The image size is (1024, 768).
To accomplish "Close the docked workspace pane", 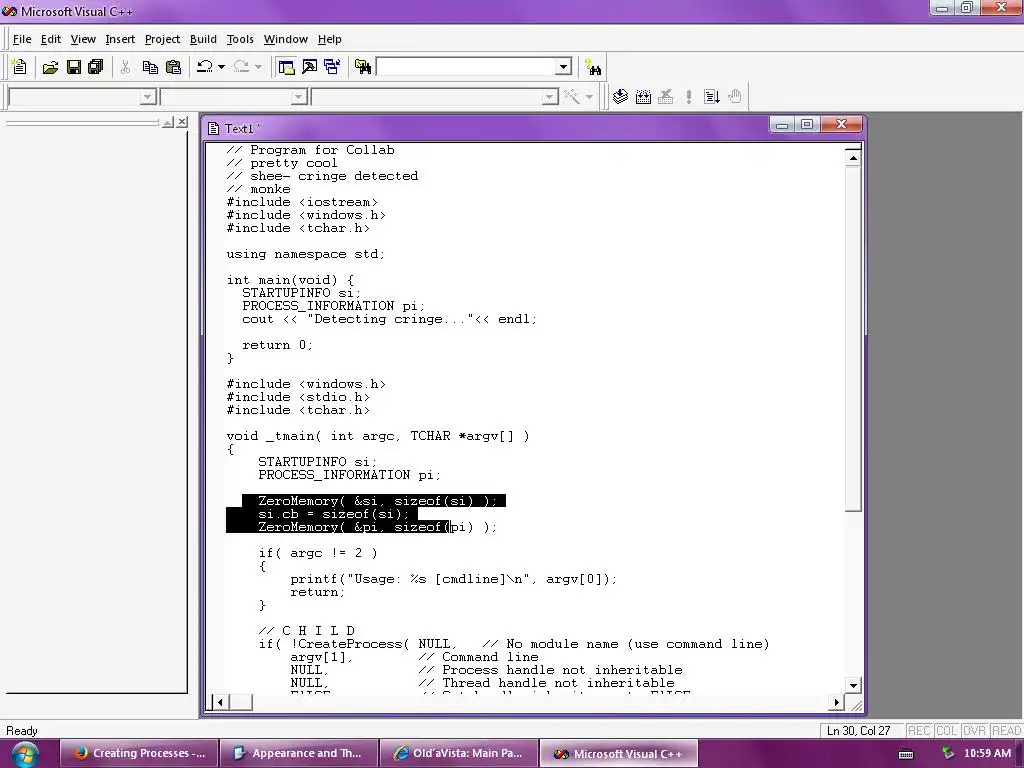I will click(x=182, y=122).
